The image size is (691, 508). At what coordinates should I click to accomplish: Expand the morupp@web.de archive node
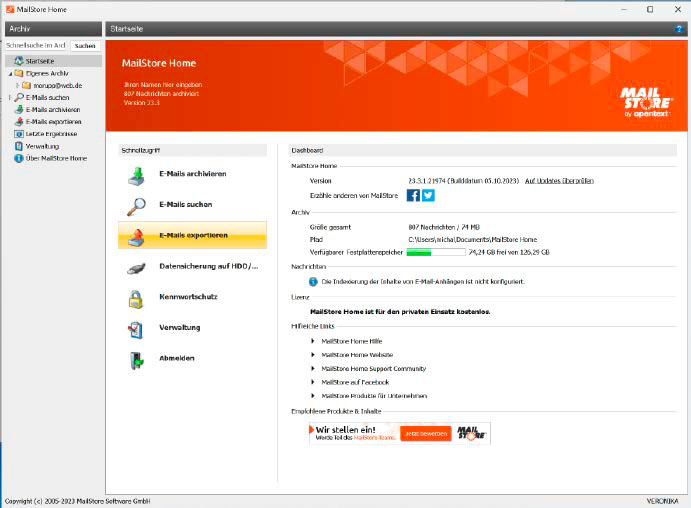18,85
